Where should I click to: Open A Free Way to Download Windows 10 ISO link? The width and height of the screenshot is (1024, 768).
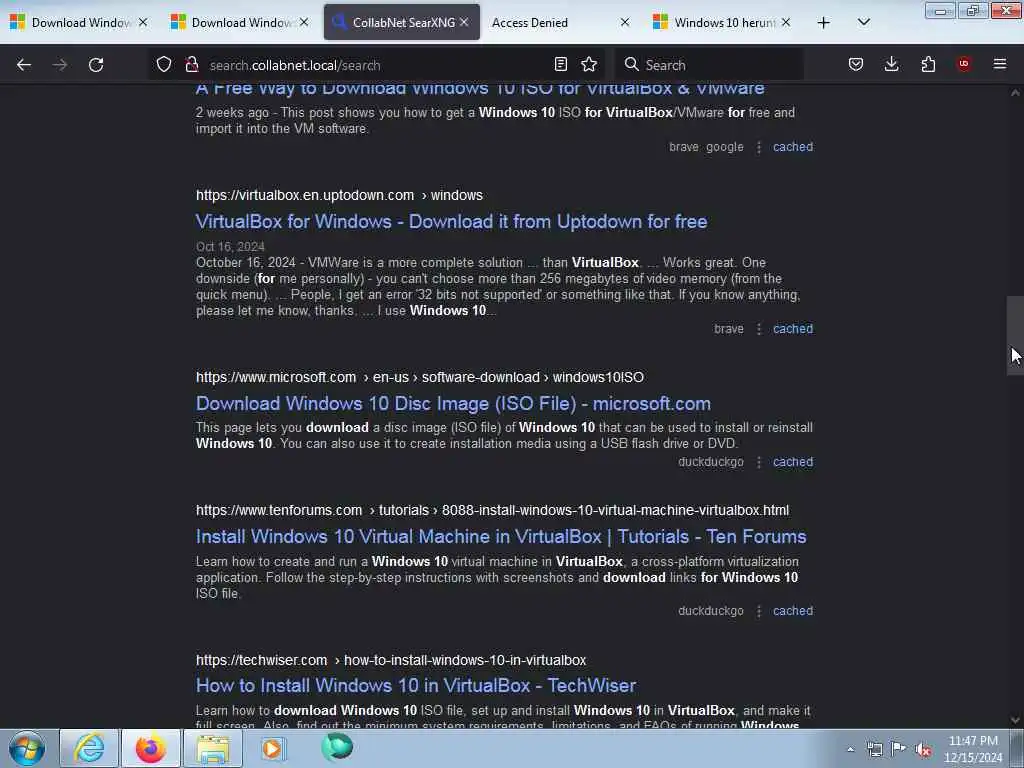[480, 89]
